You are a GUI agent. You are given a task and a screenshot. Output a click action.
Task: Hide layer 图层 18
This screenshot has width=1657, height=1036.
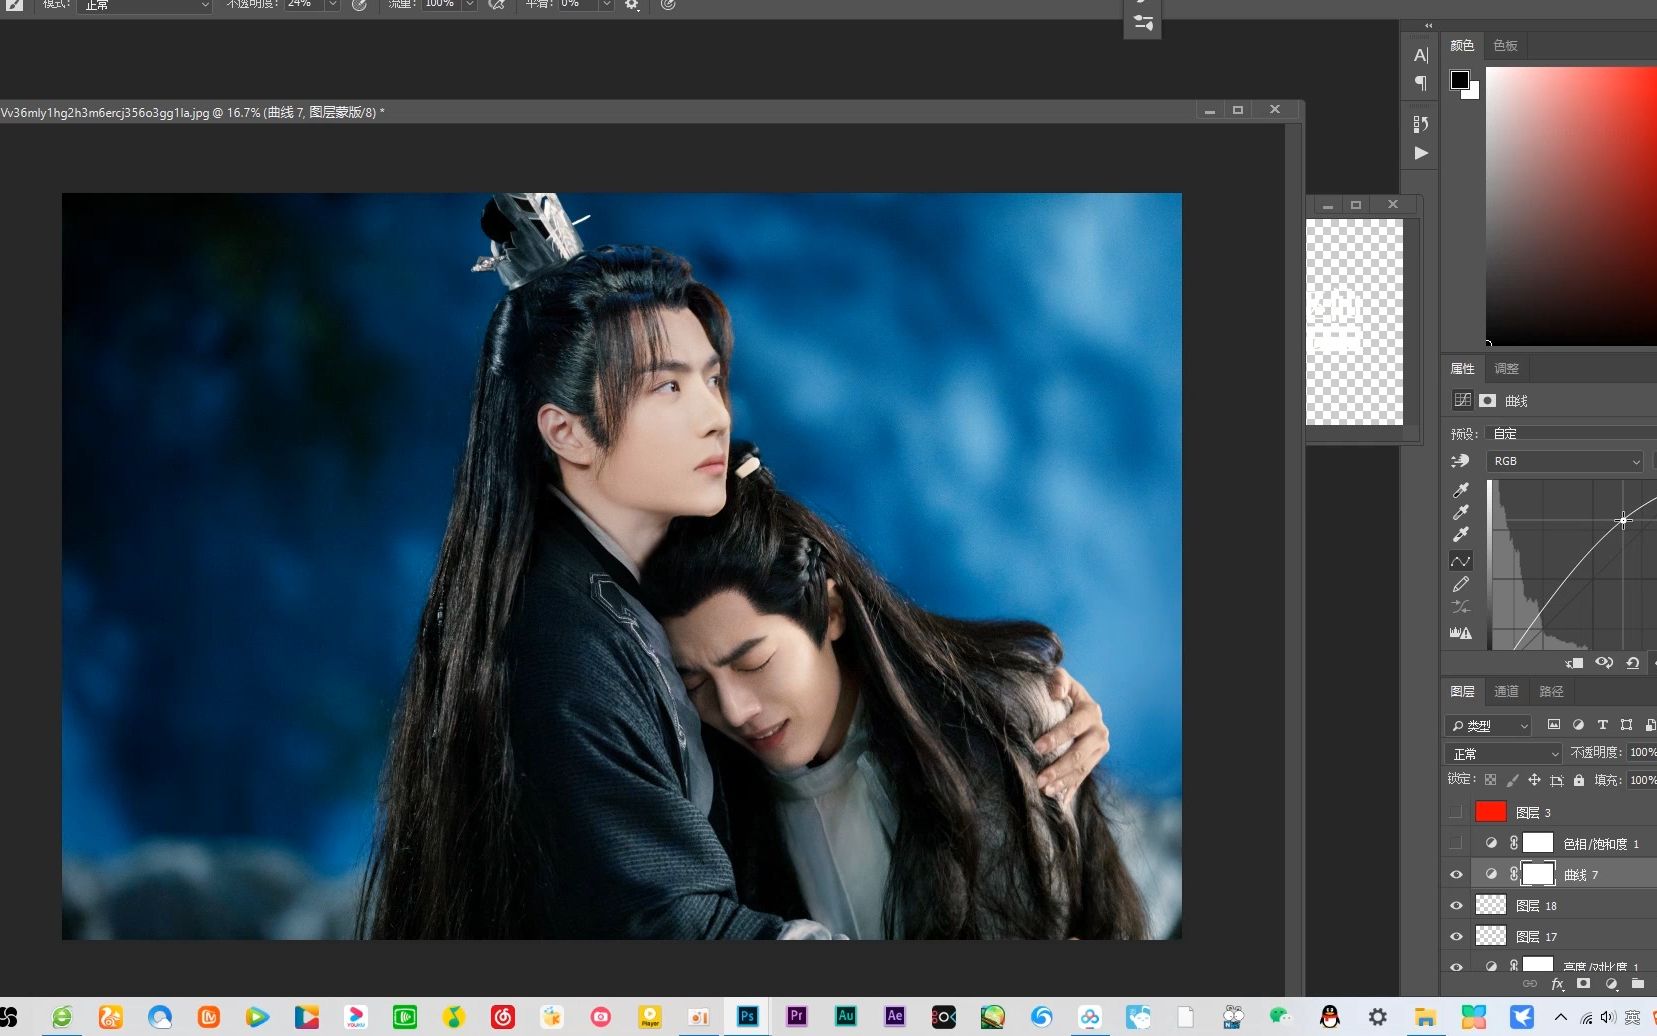[1456, 905]
